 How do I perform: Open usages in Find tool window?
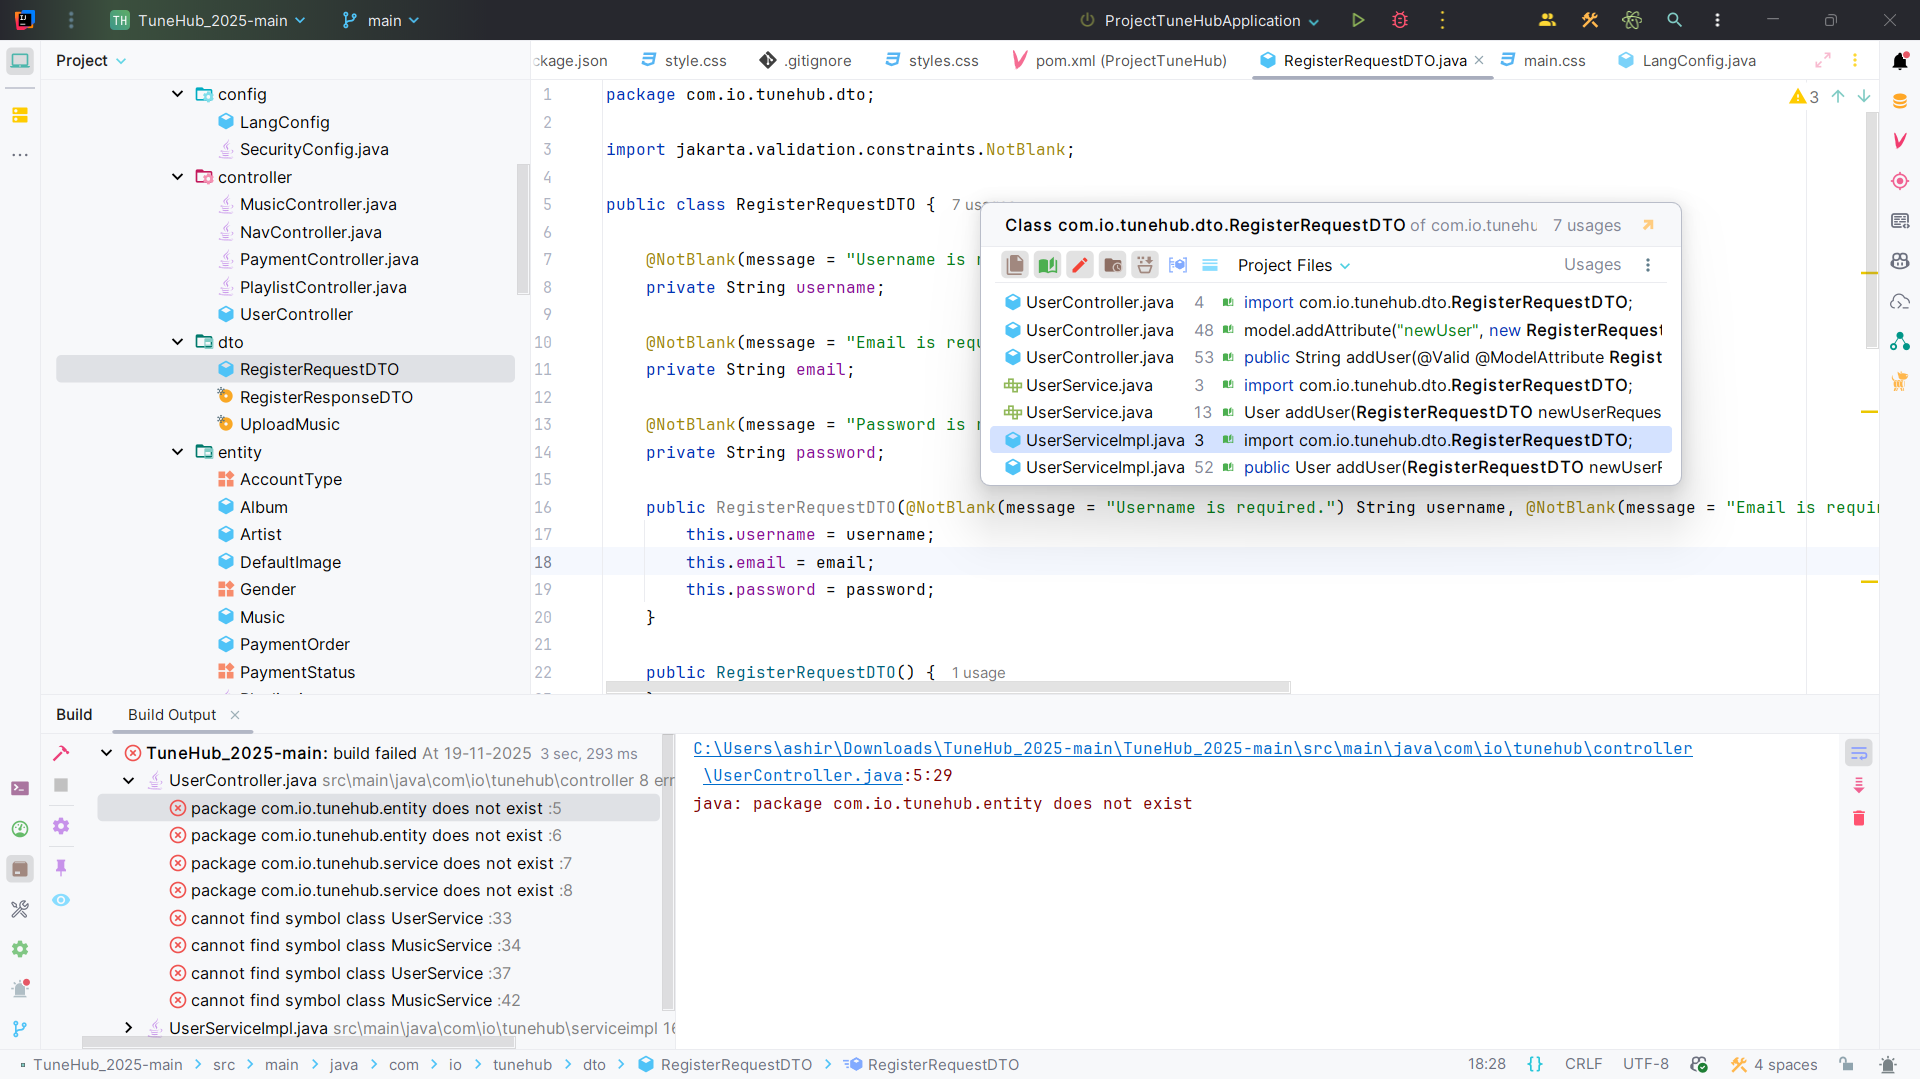(x=1648, y=225)
